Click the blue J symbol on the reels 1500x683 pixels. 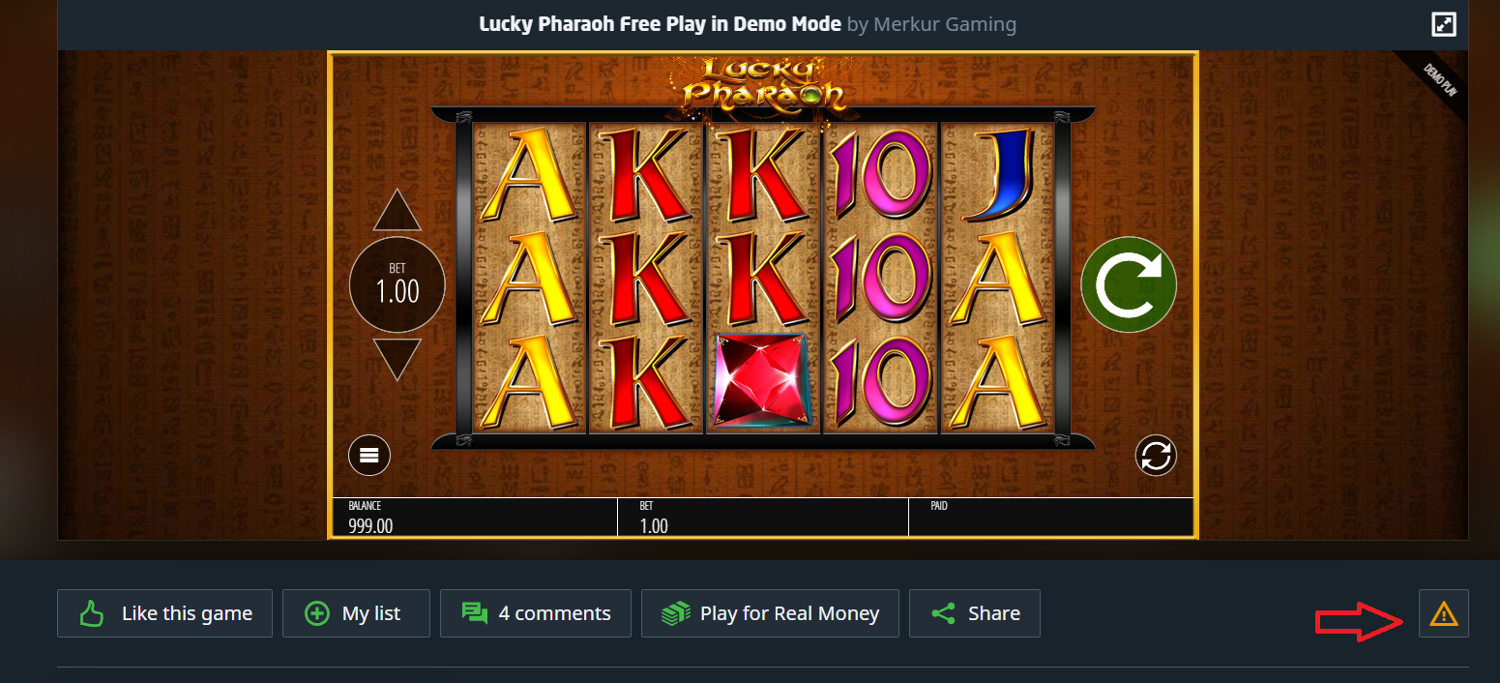click(996, 176)
